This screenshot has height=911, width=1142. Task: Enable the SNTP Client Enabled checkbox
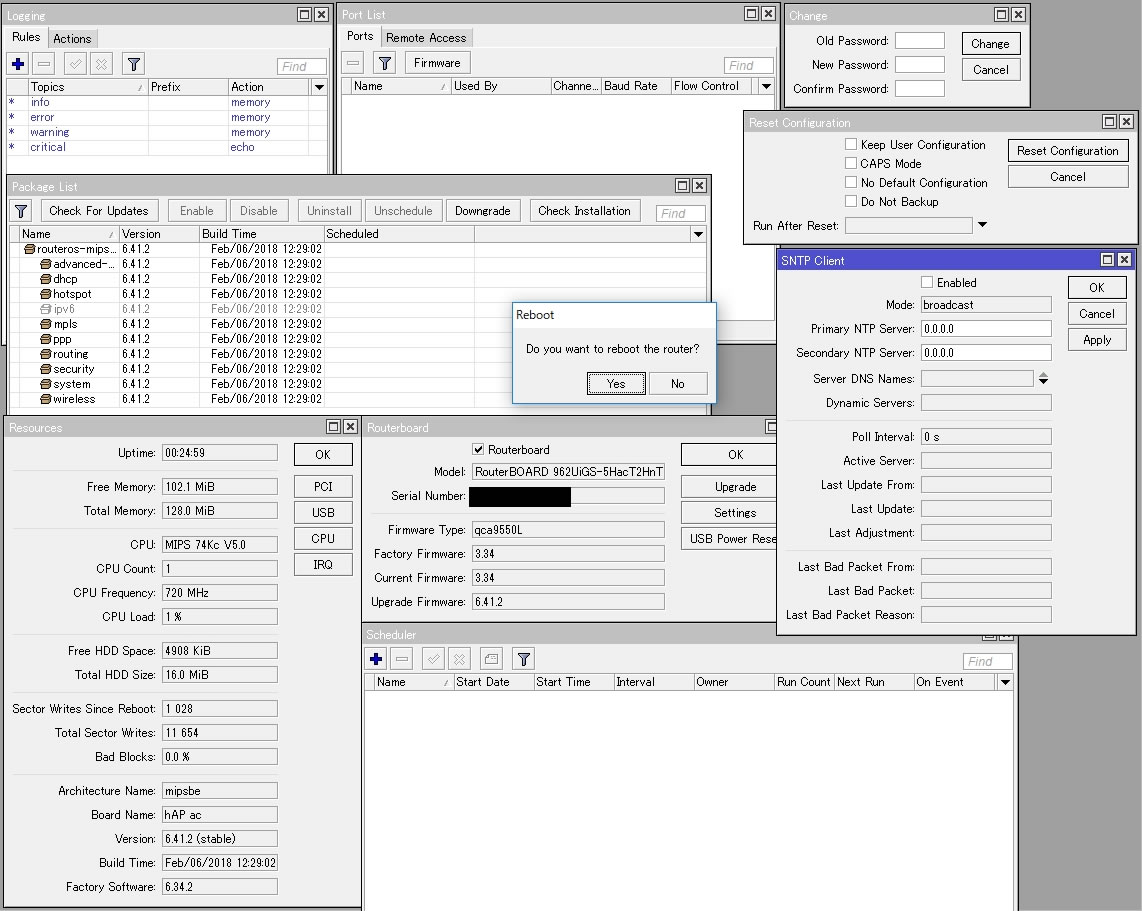pos(927,283)
